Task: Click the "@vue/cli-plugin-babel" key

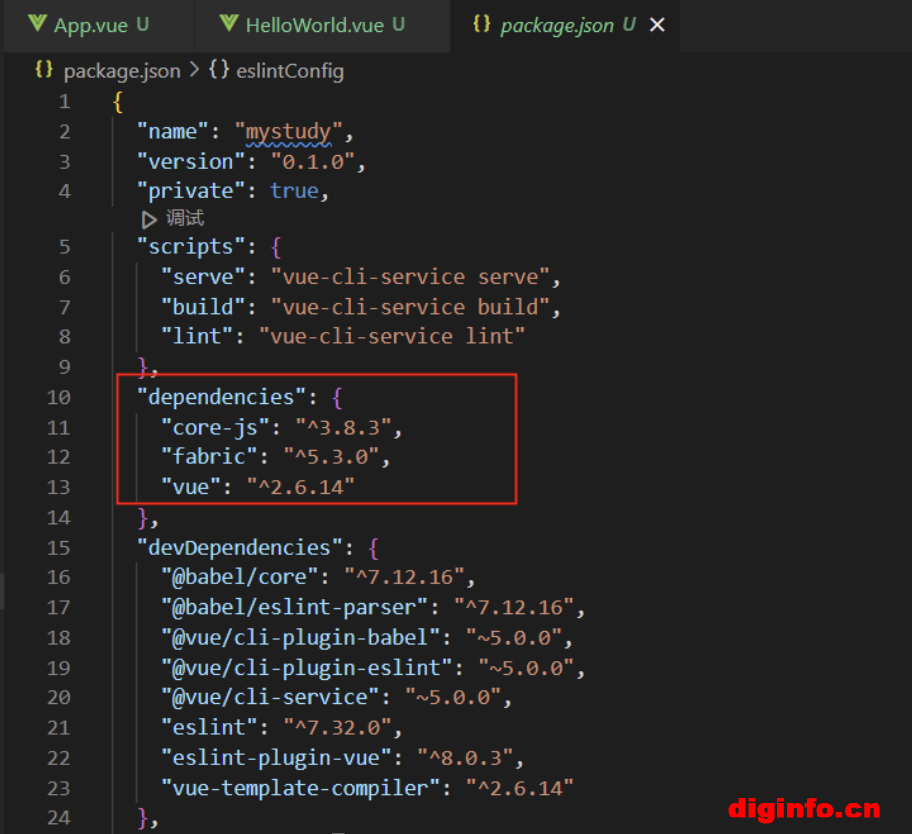Action: click(x=301, y=637)
